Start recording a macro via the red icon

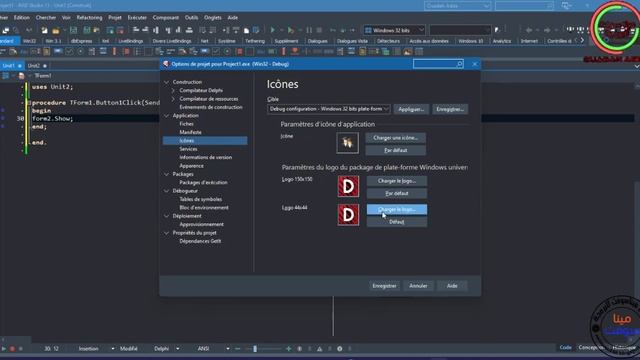coord(12,349)
